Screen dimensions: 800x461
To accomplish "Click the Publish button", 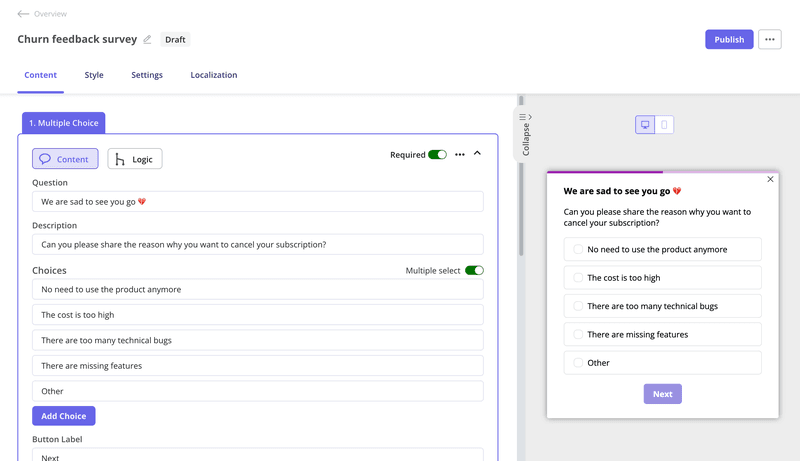I will [729, 40].
